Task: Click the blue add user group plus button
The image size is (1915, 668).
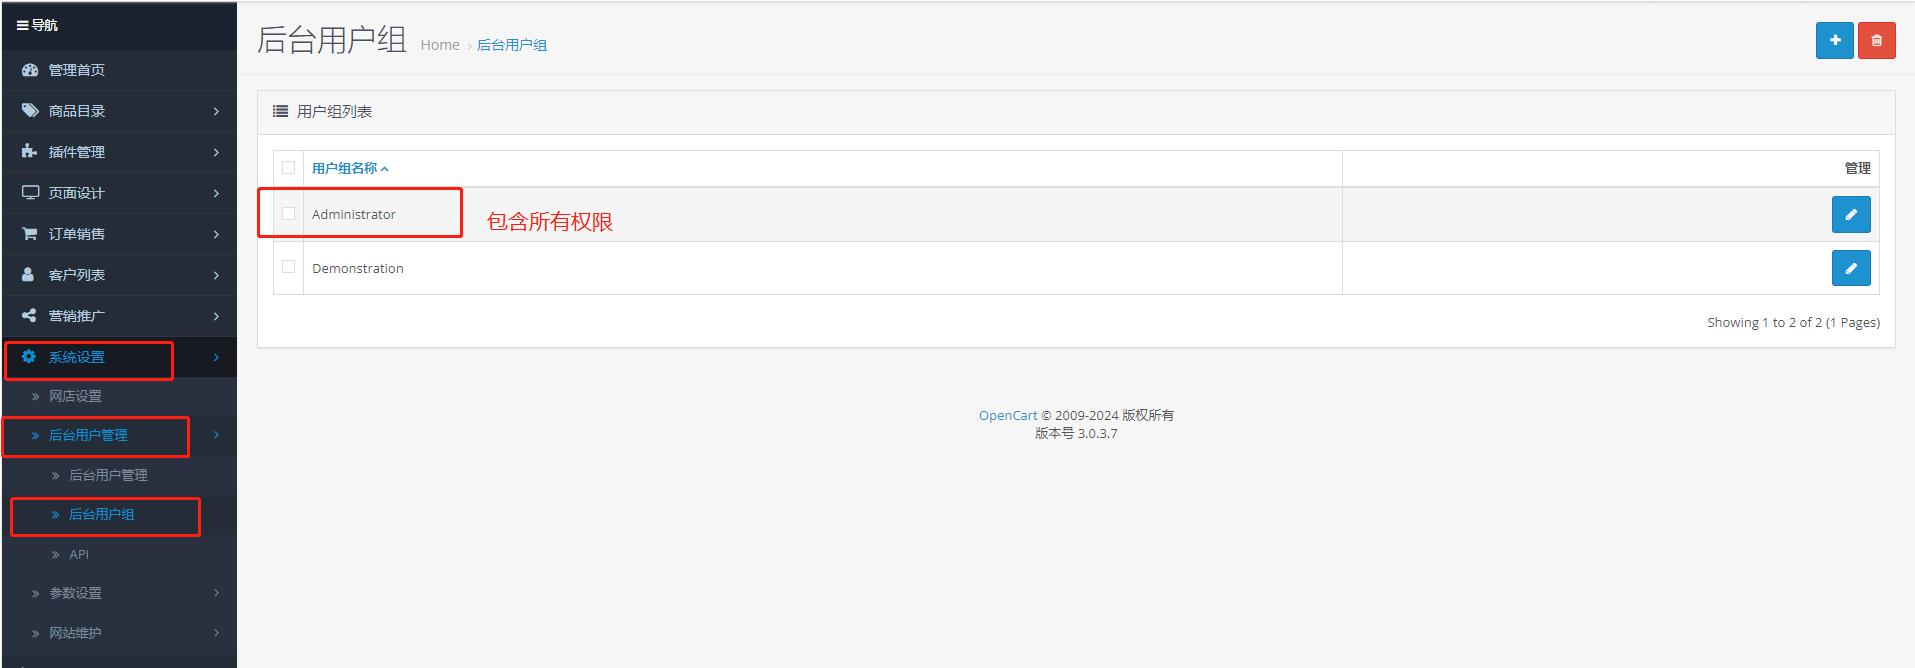Action: 1834,41
